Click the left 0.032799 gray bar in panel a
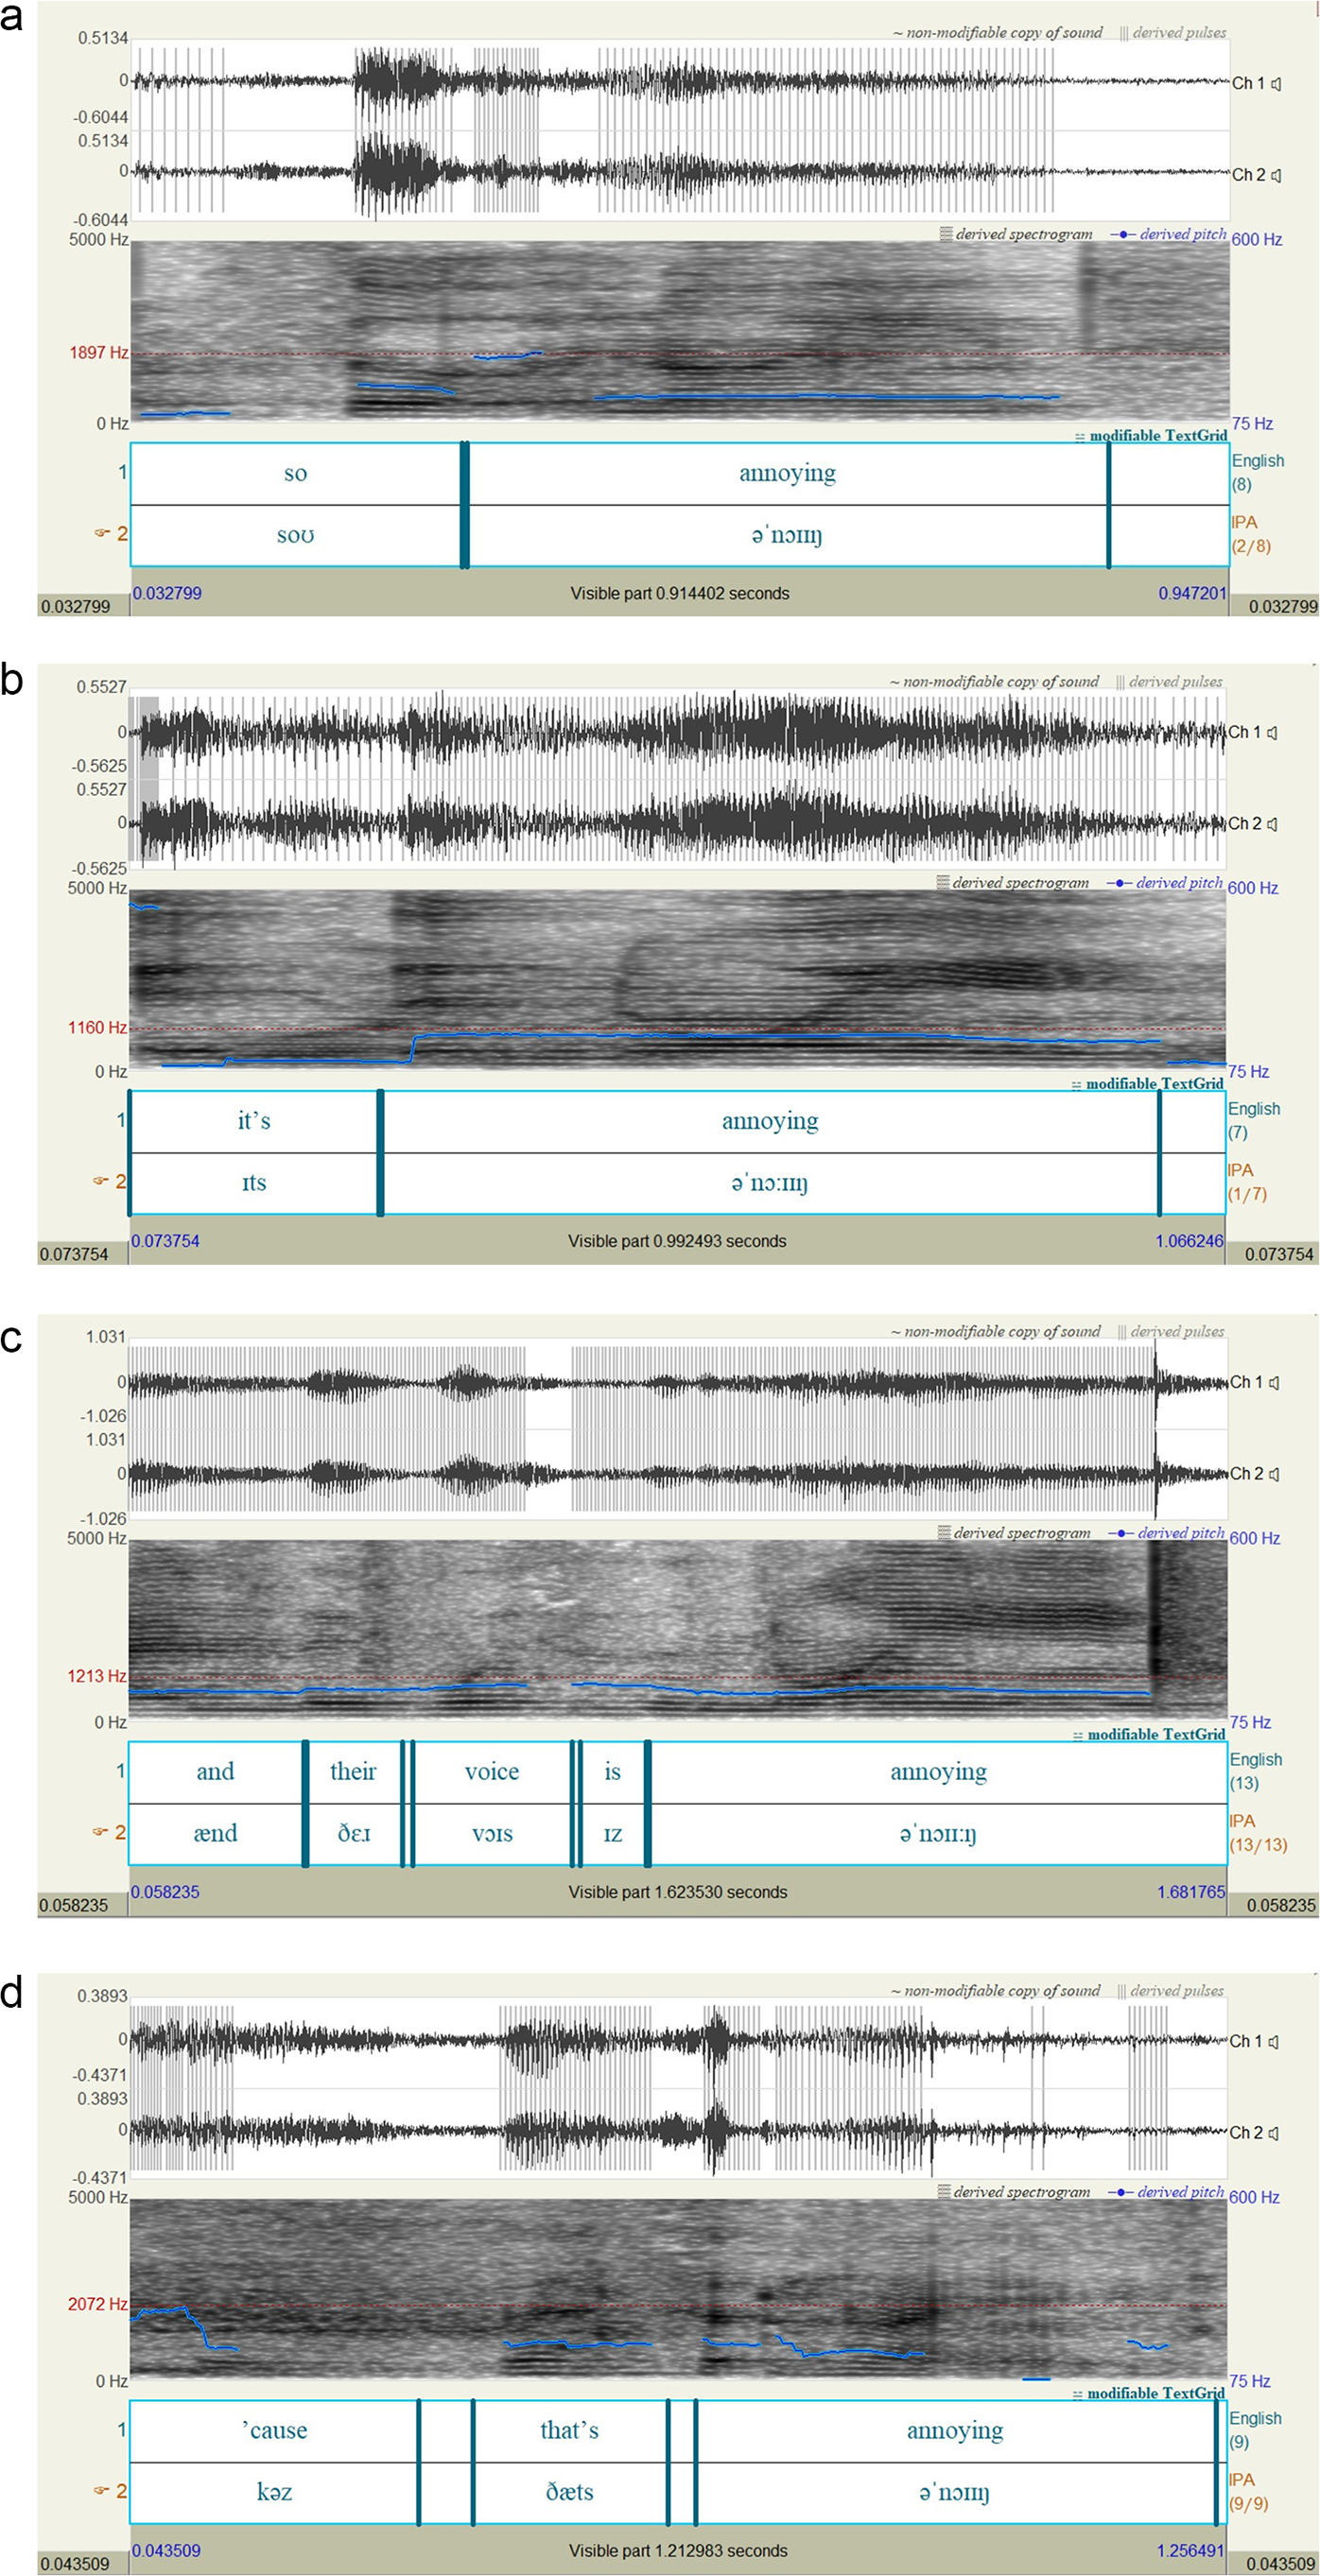Viewport: 1320px width, 2576px height. point(83,606)
